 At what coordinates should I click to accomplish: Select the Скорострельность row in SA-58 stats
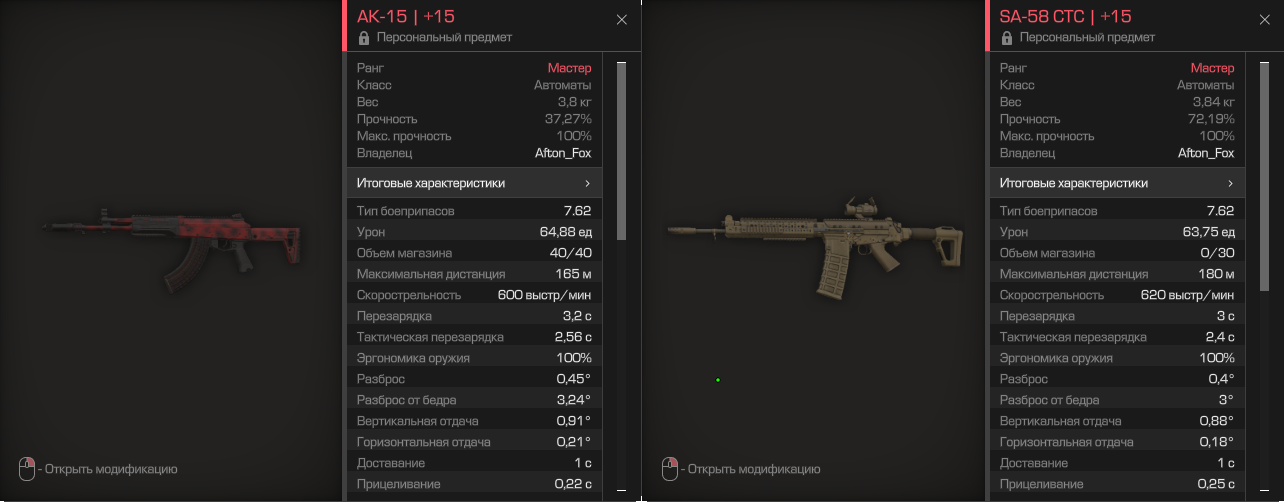click(x=1117, y=295)
